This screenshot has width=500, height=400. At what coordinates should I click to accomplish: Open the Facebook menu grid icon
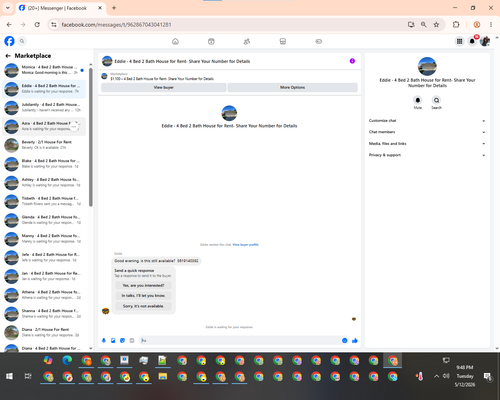[x=459, y=41]
